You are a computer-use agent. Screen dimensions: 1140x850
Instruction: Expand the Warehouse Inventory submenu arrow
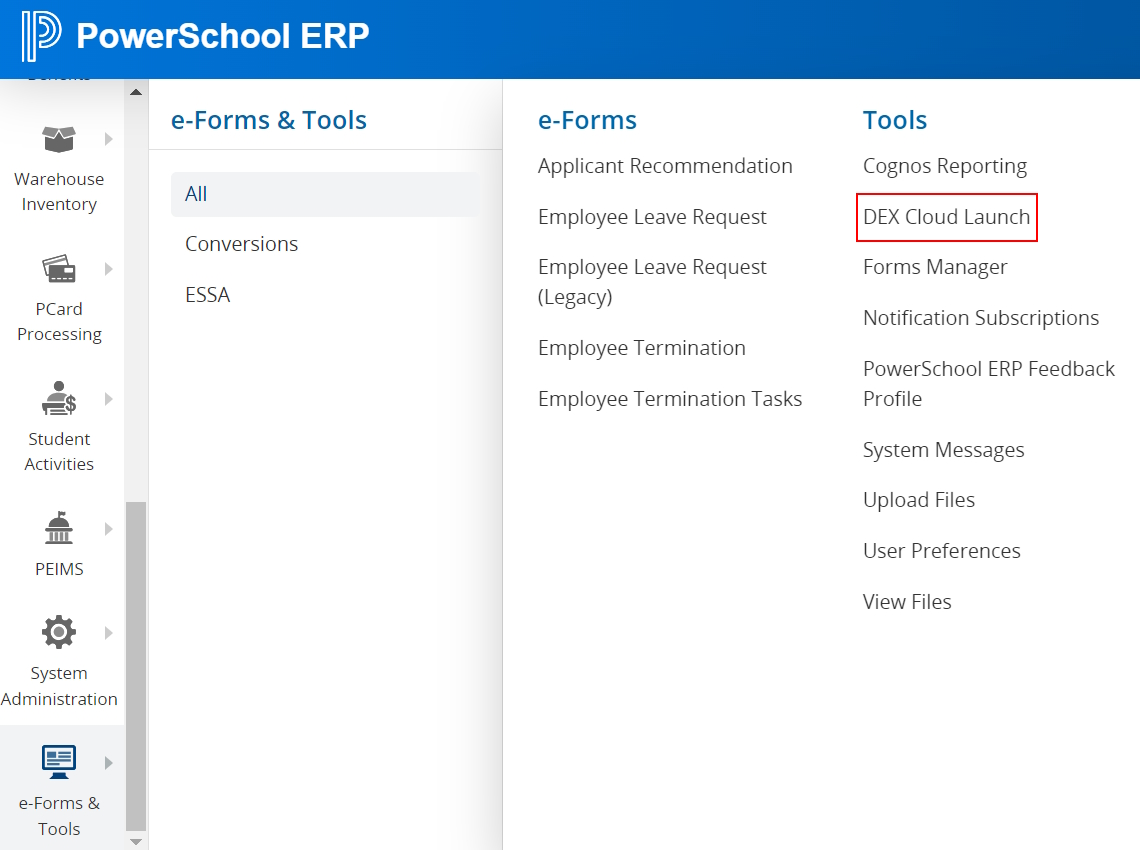pyautogui.click(x=109, y=139)
